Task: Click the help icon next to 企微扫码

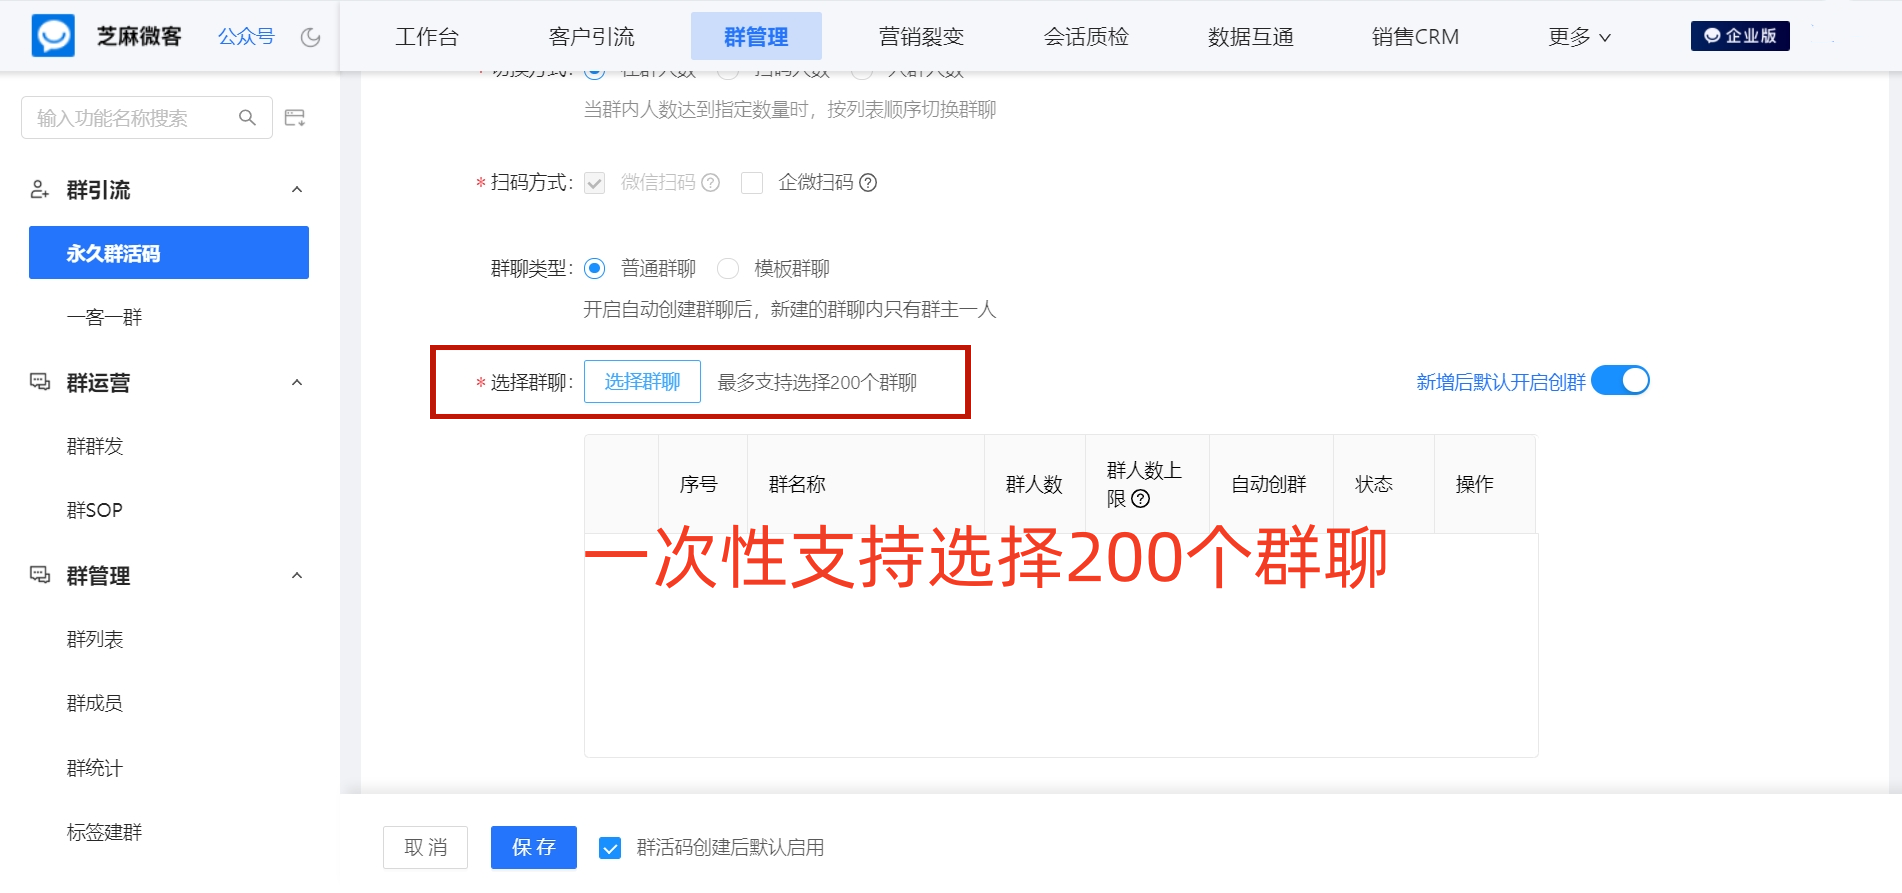Action: click(x=868, y=182)
